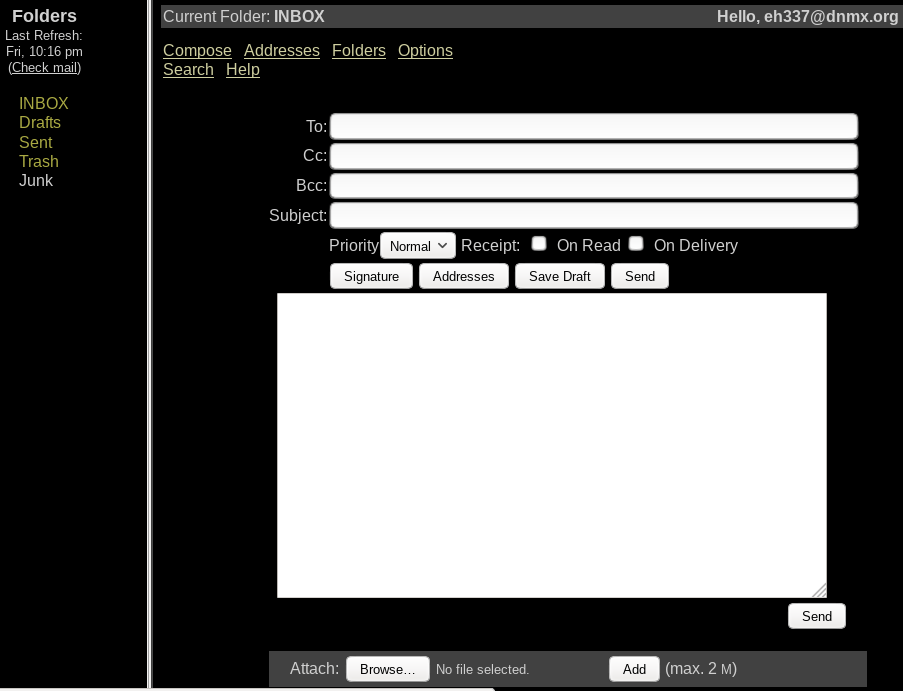Focus the Subject input field
This screenshot has height=691, width=903.
point(594,216)
